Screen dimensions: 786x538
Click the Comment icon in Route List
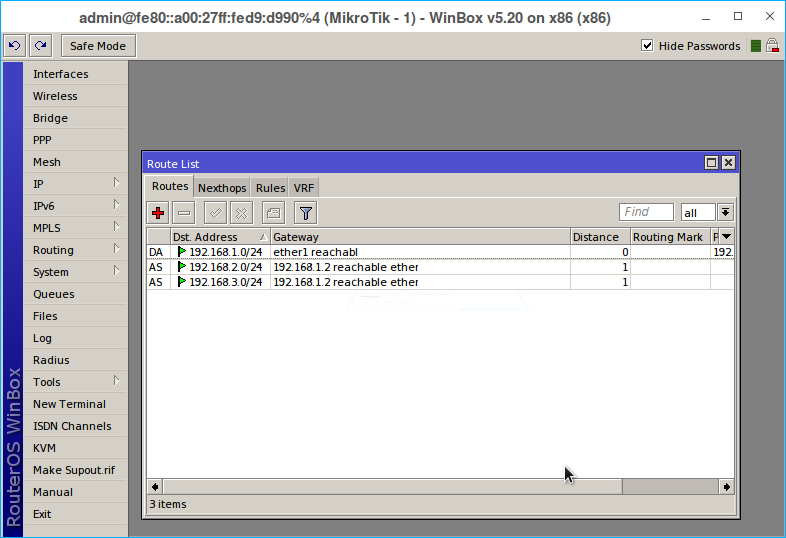coord(273,213)
